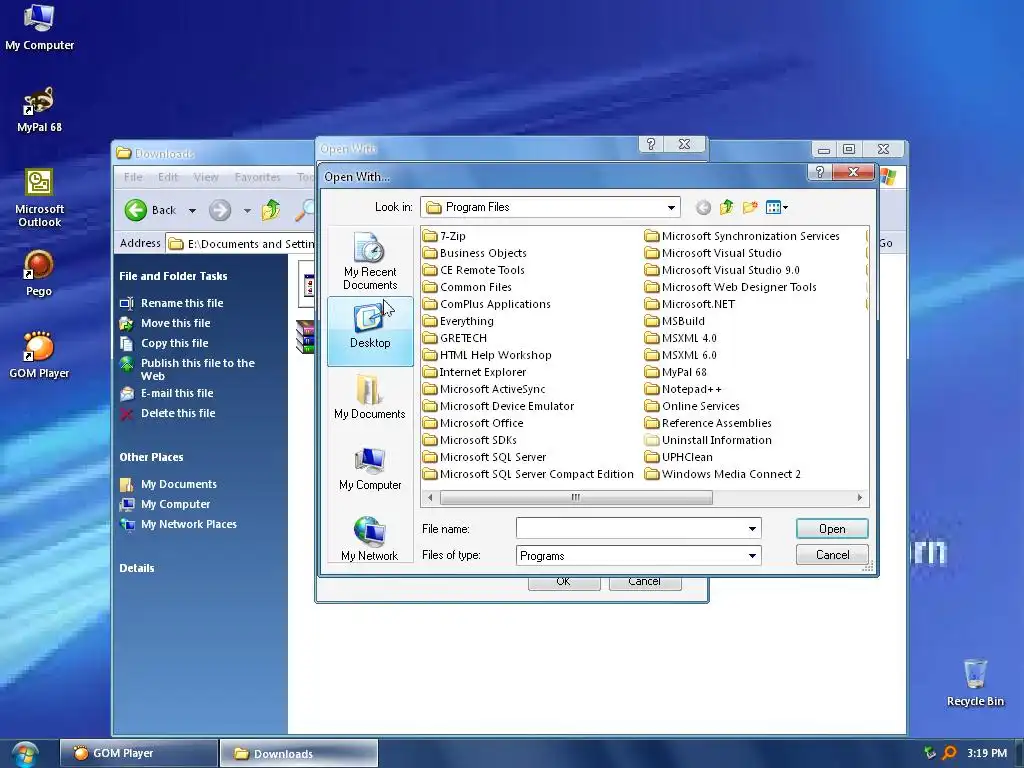Image resolution: width=1024 pixels, height=768 pixels.
Task: Open Back history dropdown in Downloads window
Action: pos(192,210)
